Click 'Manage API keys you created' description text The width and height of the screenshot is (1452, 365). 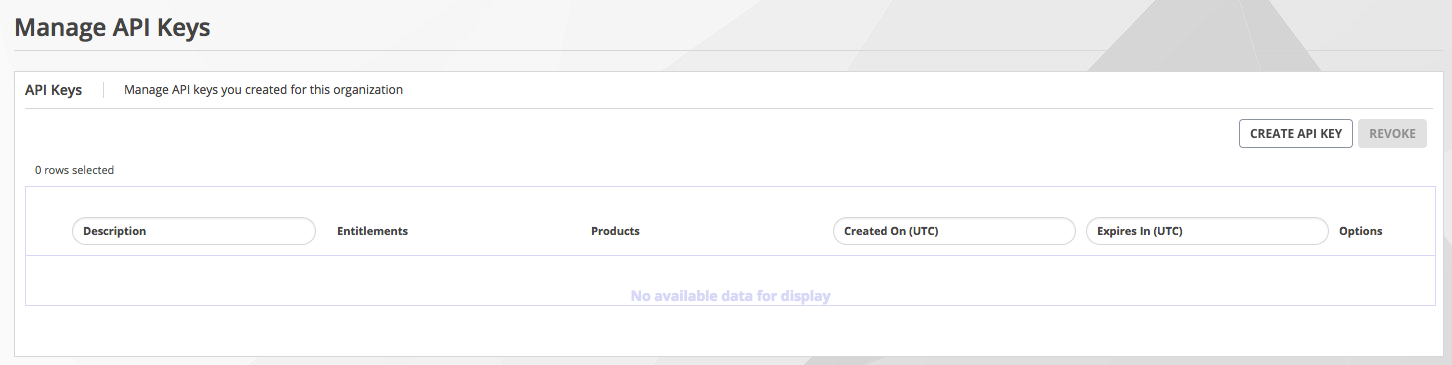click(263, 90)
